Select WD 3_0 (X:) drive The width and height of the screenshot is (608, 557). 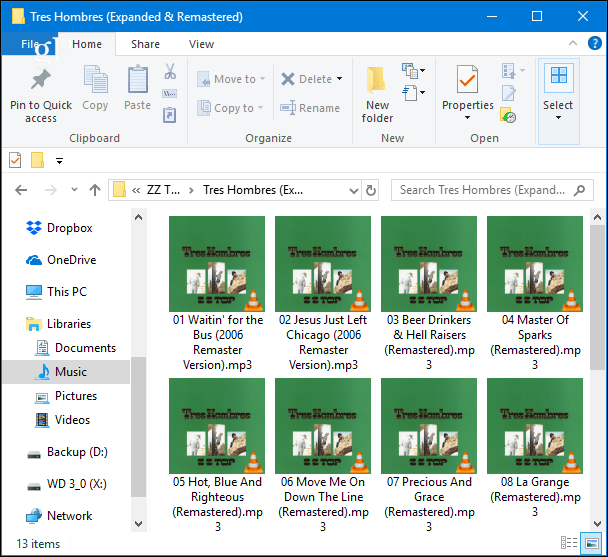tap(67, 484)
